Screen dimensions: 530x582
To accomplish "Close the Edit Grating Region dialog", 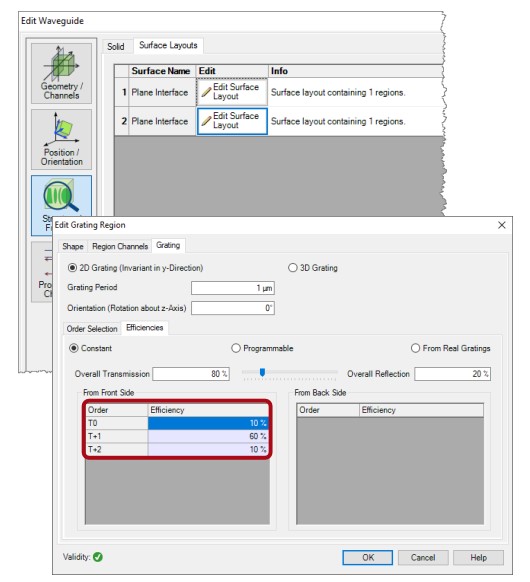I will [502, 225].
